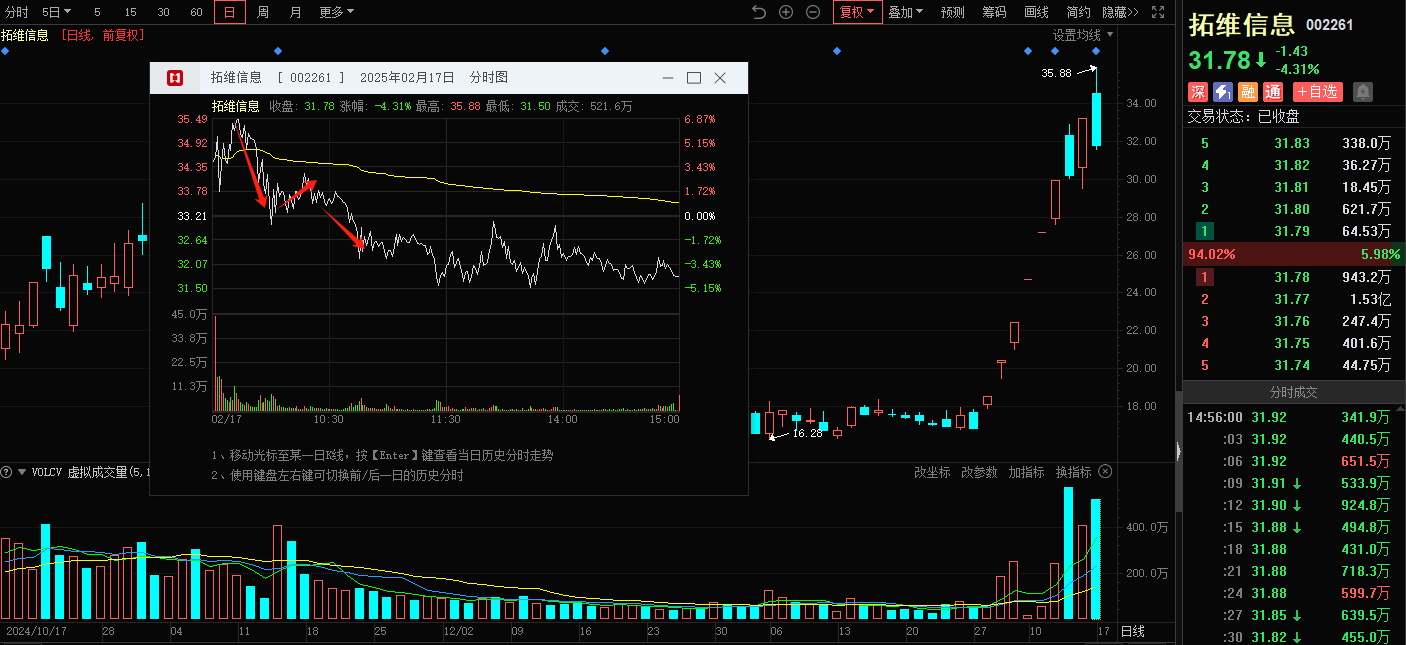Click the lightning bolt badge icon

click(x=1223, y=92)
